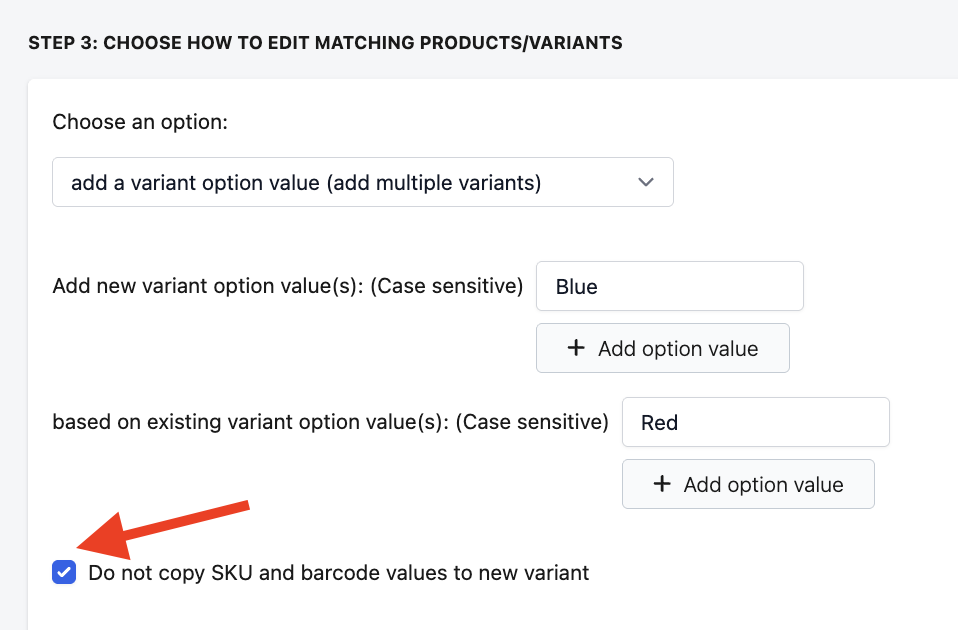Click the Step 3 section heading
This screenshot has height=630, width=958.
click(325, 43)
